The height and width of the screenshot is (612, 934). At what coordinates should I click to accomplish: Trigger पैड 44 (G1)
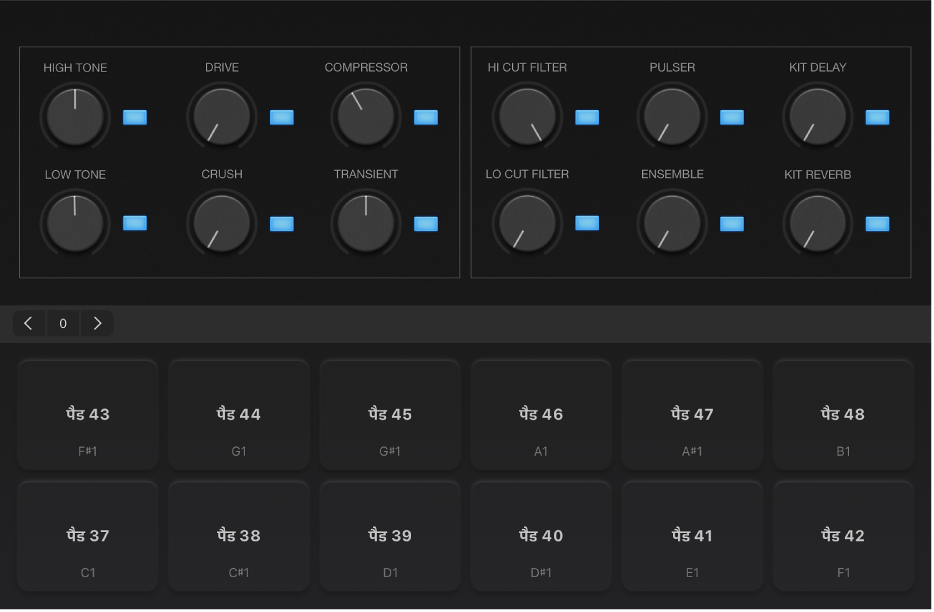(x=239, y=415)
